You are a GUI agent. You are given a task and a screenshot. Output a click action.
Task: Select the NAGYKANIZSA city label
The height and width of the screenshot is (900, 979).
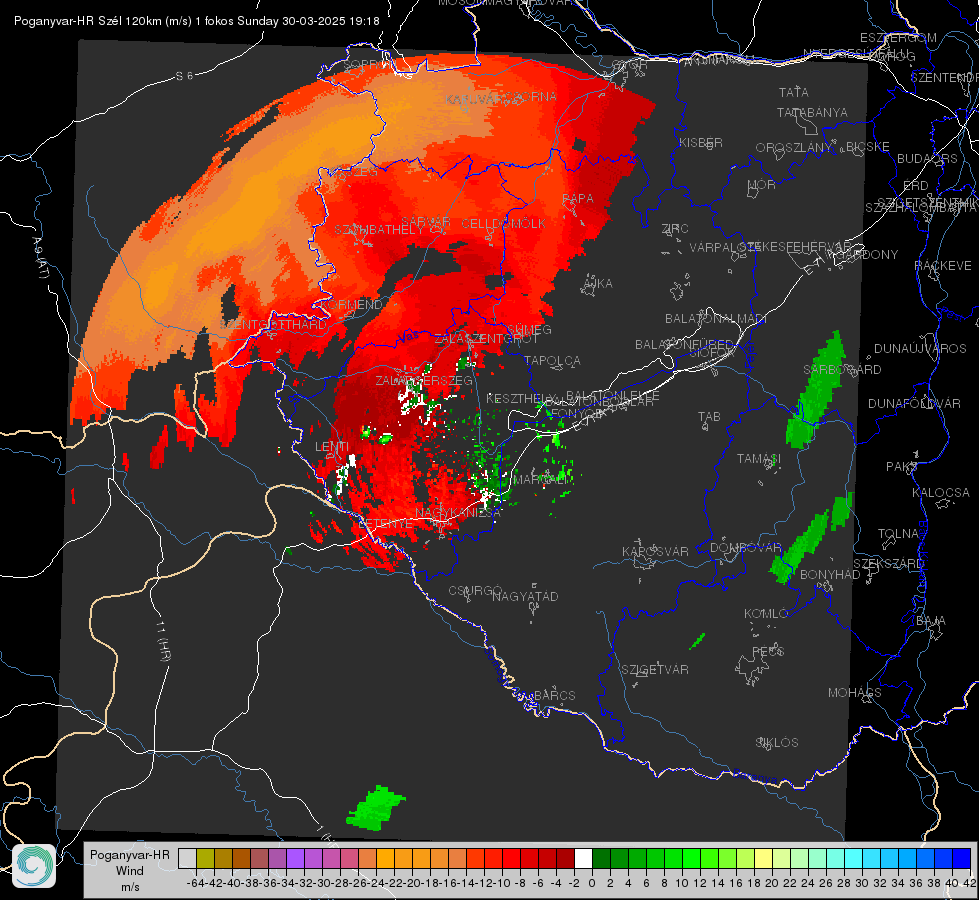[458, 512]
